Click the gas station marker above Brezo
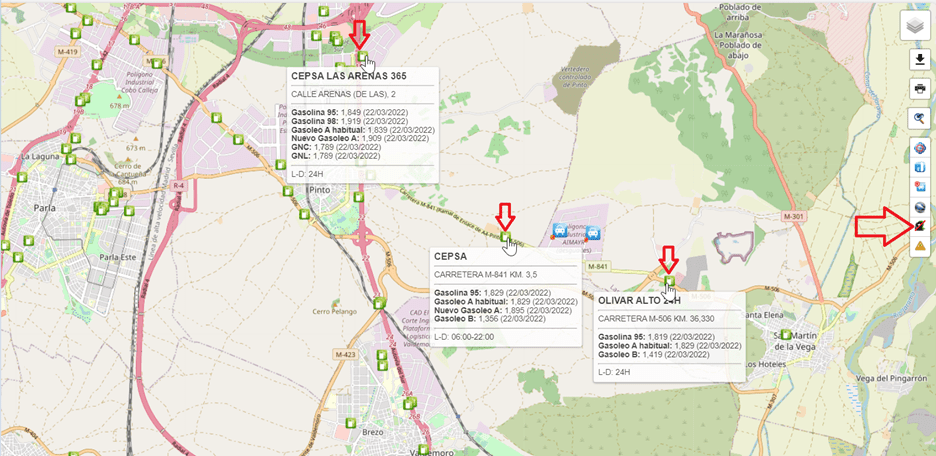Screen dimensions: 936x456 click(x=351, y=423)
